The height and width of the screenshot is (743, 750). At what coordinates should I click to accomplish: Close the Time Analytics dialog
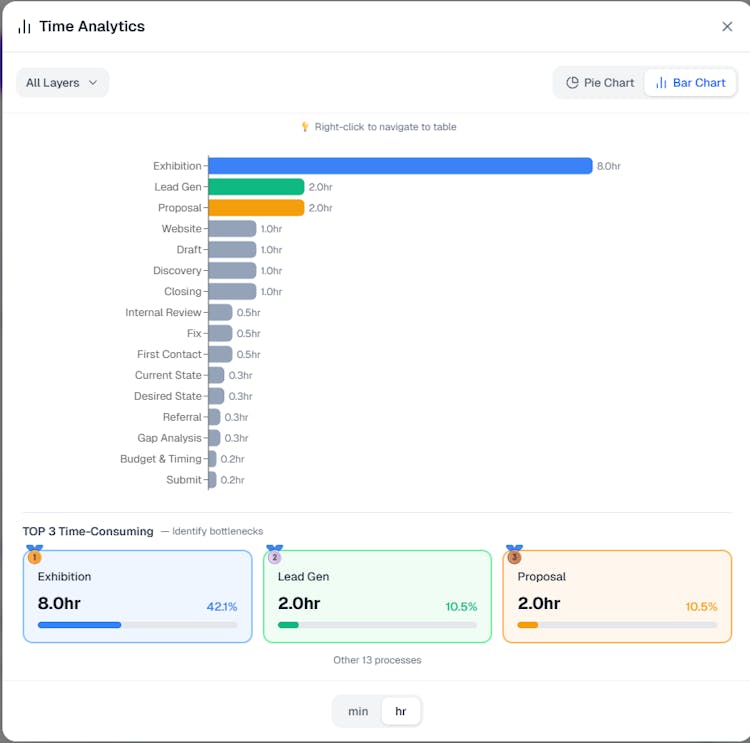point(727,27)
